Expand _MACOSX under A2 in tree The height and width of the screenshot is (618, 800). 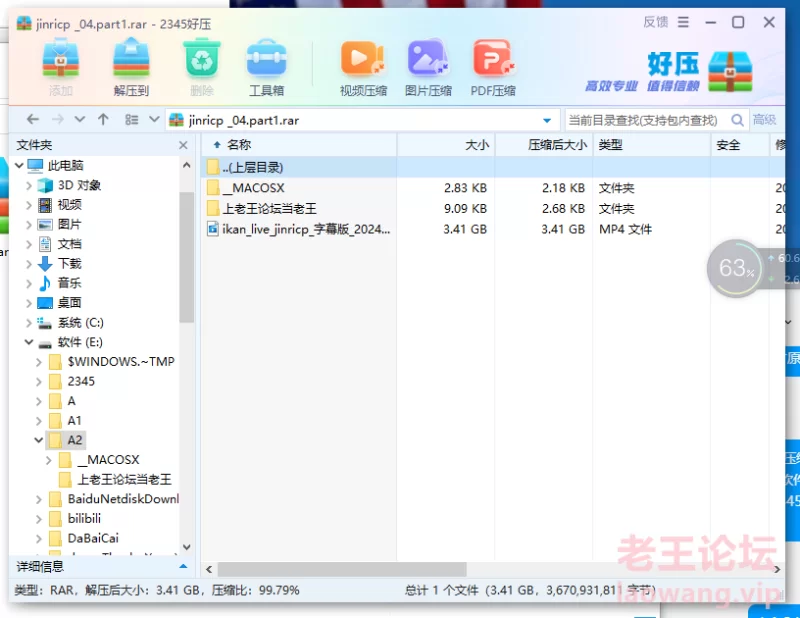[48, 460]
